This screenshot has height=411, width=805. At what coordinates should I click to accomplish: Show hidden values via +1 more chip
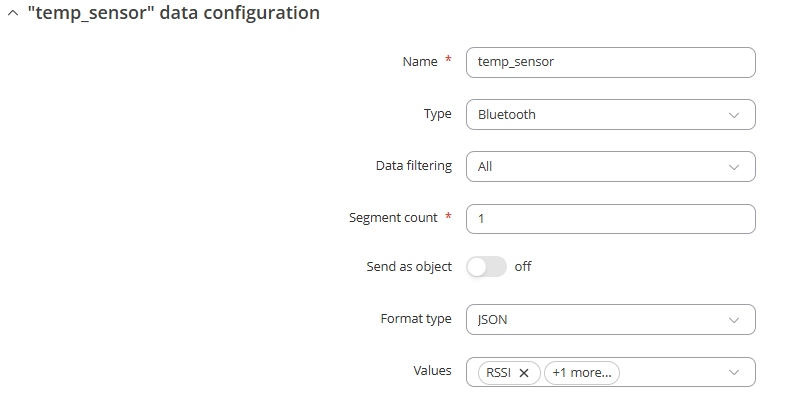pyautogui.click(x=582, y=373)
